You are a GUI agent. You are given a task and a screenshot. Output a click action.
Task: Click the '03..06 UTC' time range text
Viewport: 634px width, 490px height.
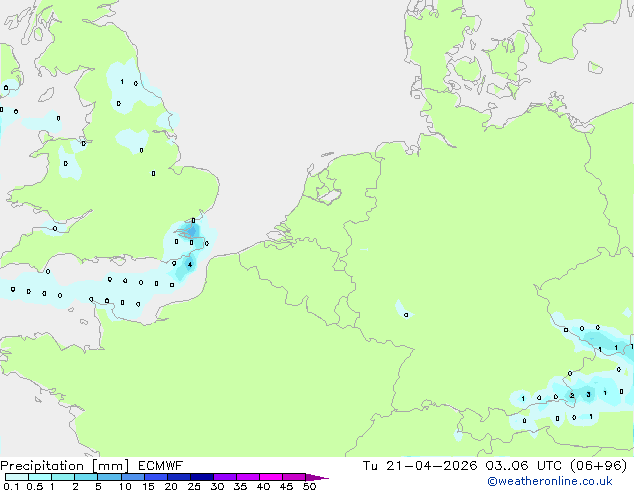coord(524,466)
